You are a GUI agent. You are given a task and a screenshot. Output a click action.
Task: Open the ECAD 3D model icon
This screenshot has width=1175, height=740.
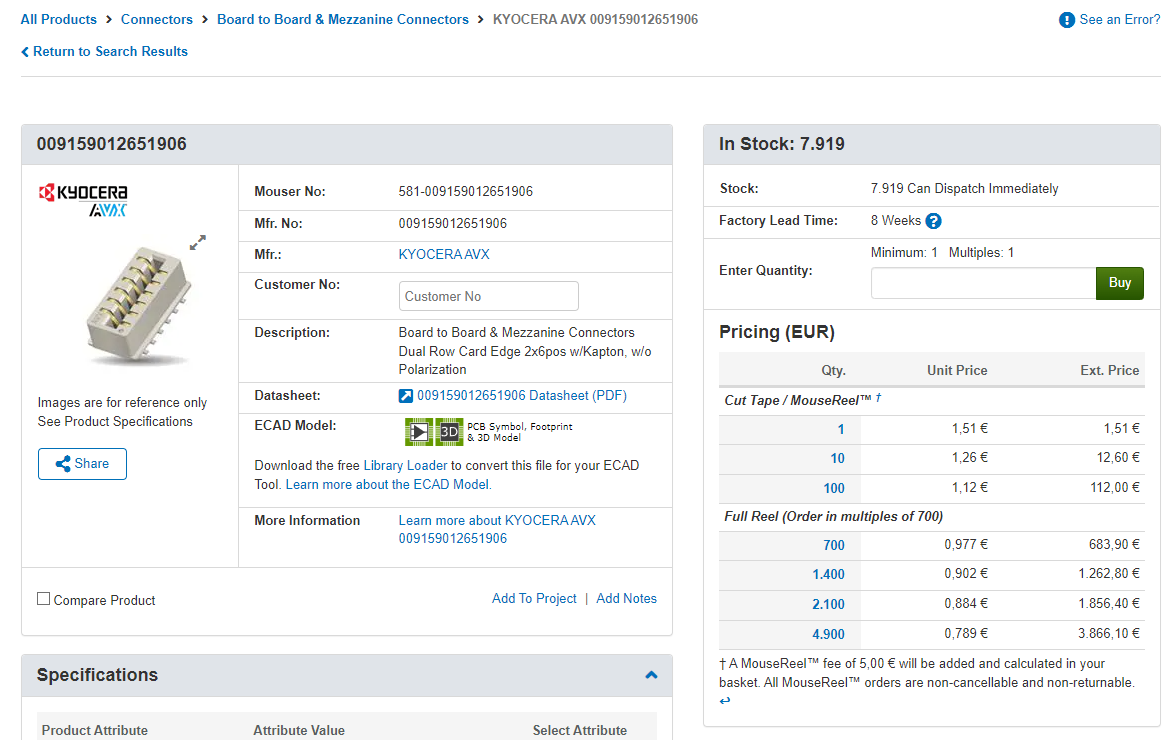449,432
